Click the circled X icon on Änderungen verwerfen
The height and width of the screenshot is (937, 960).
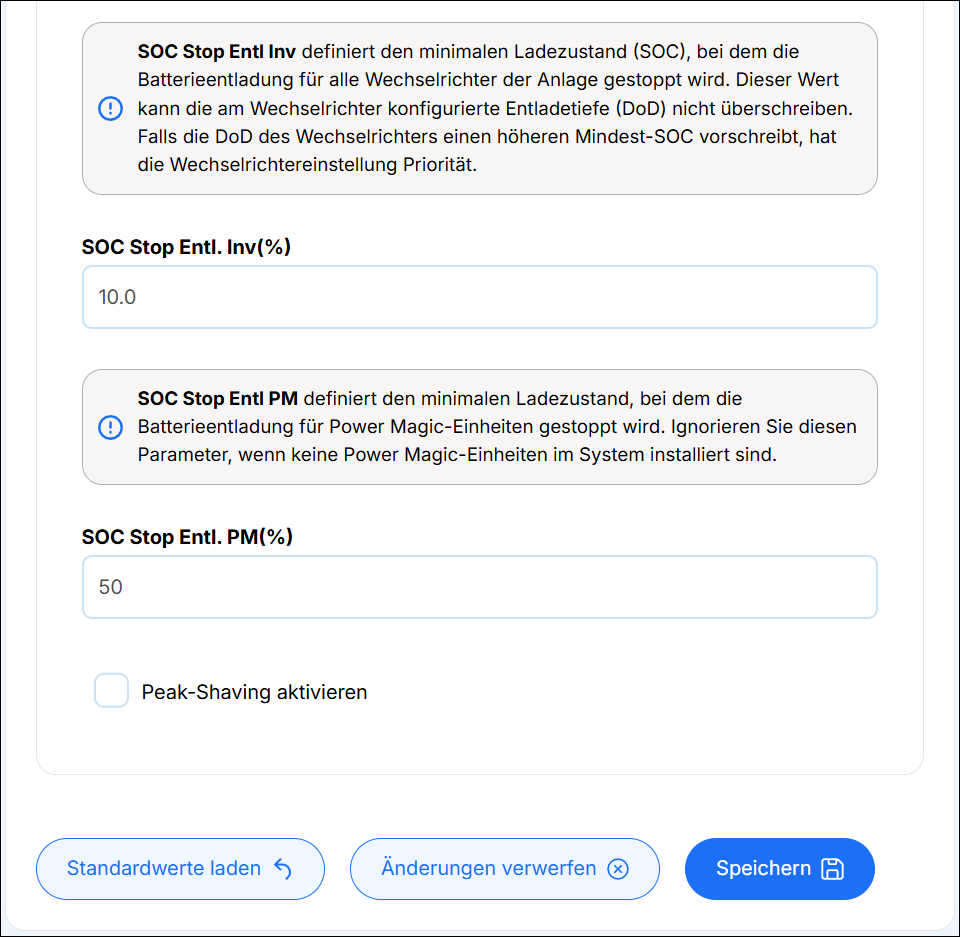pyautogui.click(x=618, y=868)
